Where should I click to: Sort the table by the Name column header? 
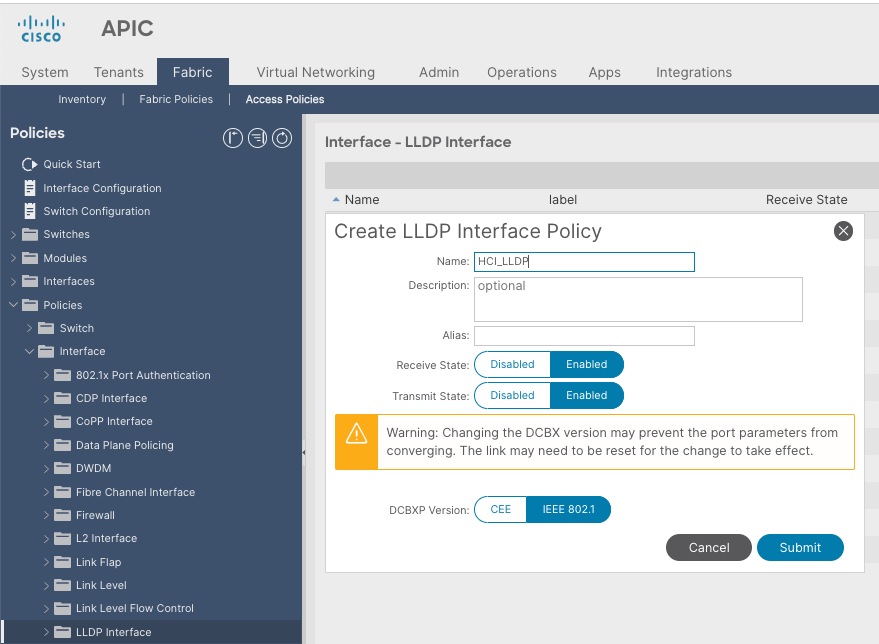point(362,199)
